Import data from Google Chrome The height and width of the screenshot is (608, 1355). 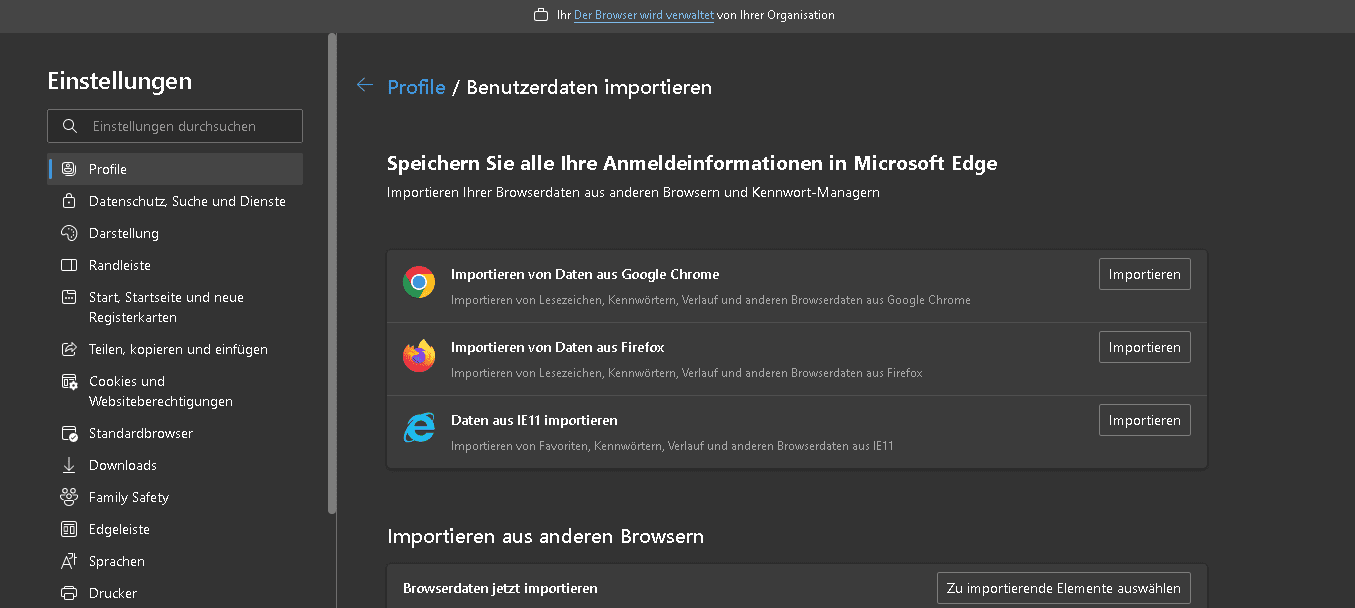tap(1144, 274)
